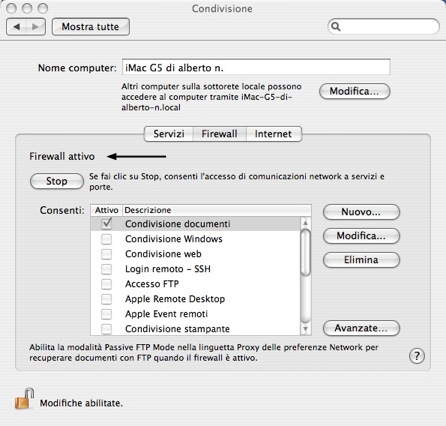446x426 pixels.
Task: Uncheck Condivisione documenti checkbox
Action: click(107, 223)
